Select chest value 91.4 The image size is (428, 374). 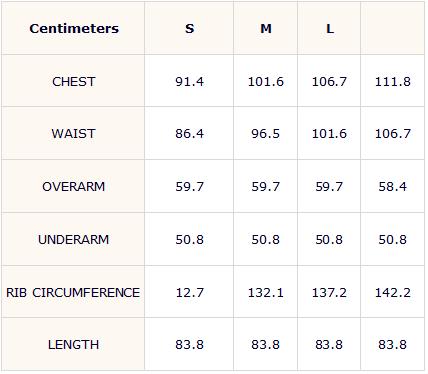tap(189, 81)
